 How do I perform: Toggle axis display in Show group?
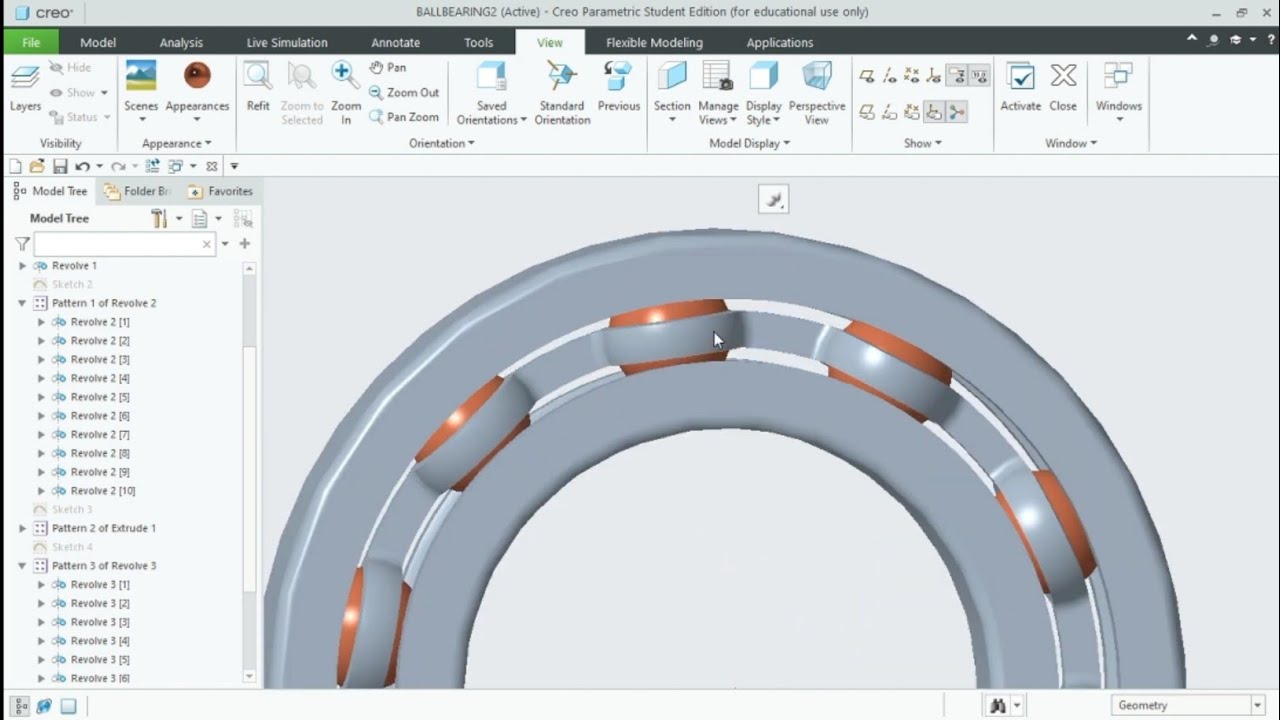(889, 76)
